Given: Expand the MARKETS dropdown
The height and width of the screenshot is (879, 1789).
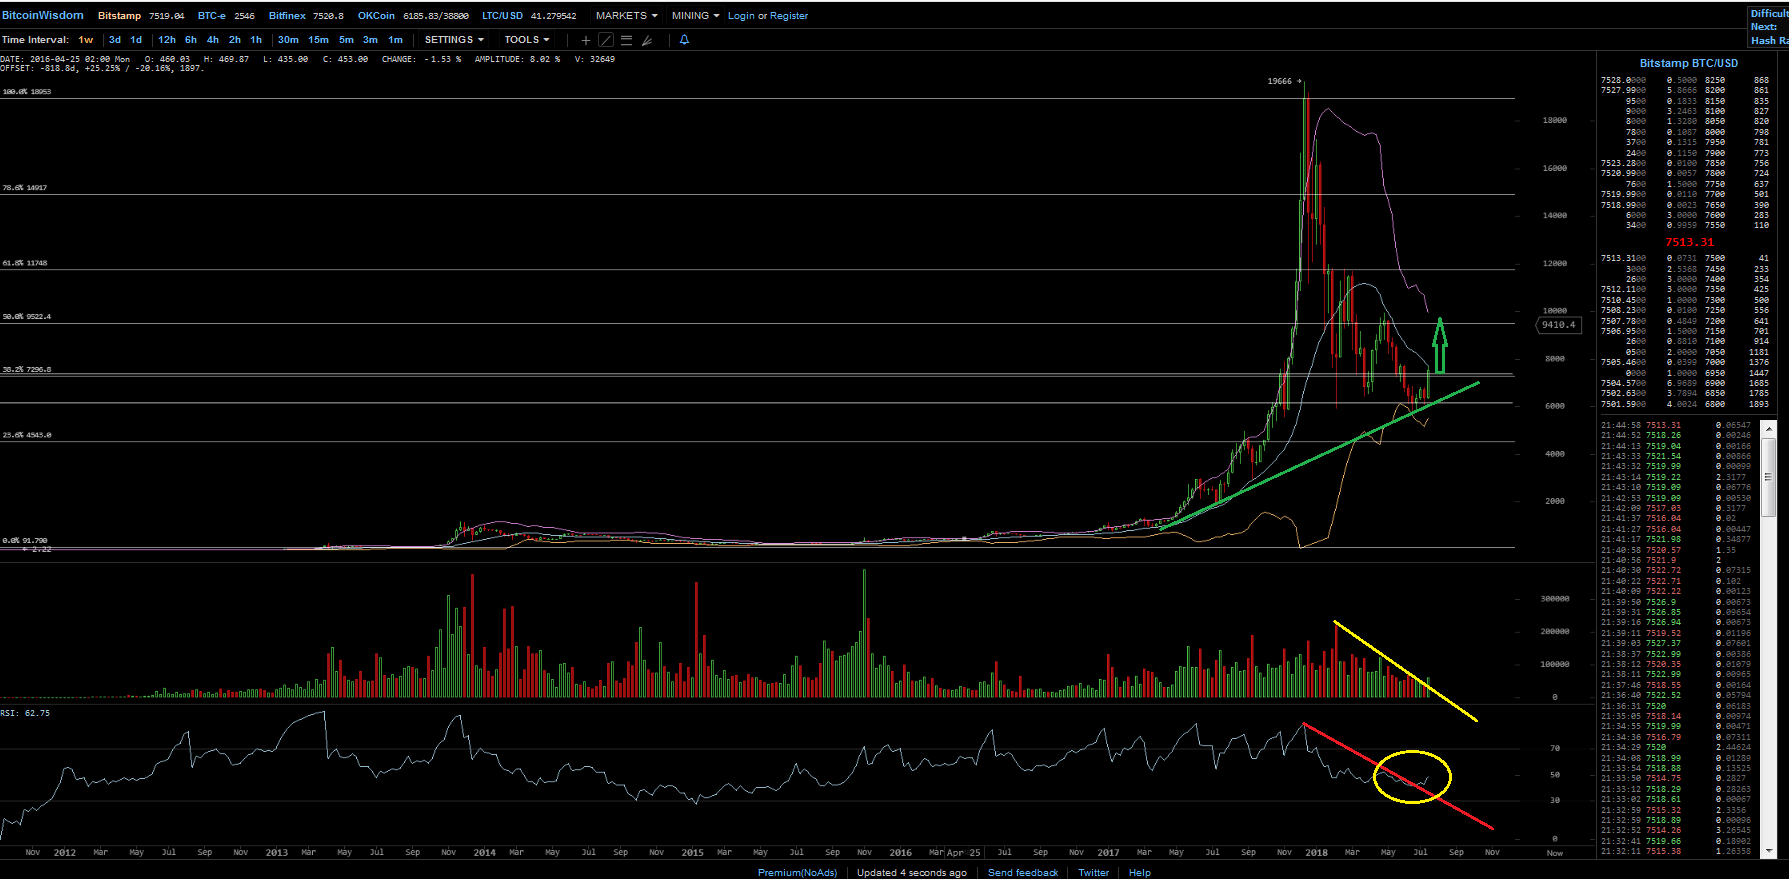Looking at the screenshot, I should click(x=626, y=16).
